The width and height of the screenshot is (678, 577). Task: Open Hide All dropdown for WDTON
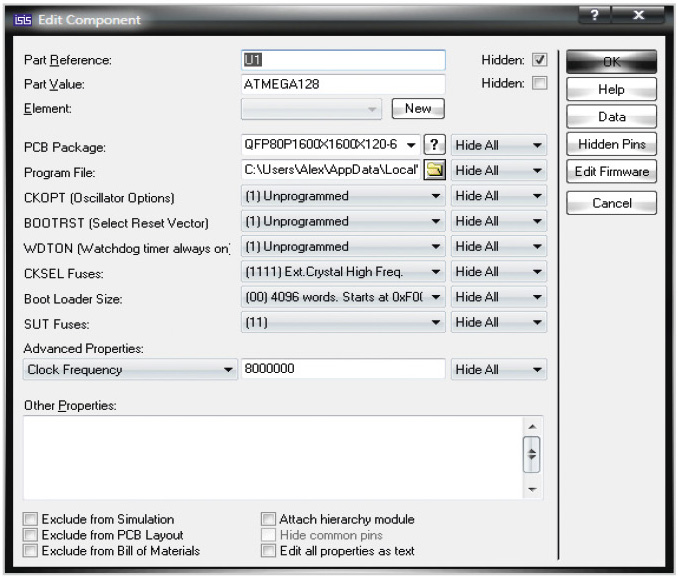(499, 247)
